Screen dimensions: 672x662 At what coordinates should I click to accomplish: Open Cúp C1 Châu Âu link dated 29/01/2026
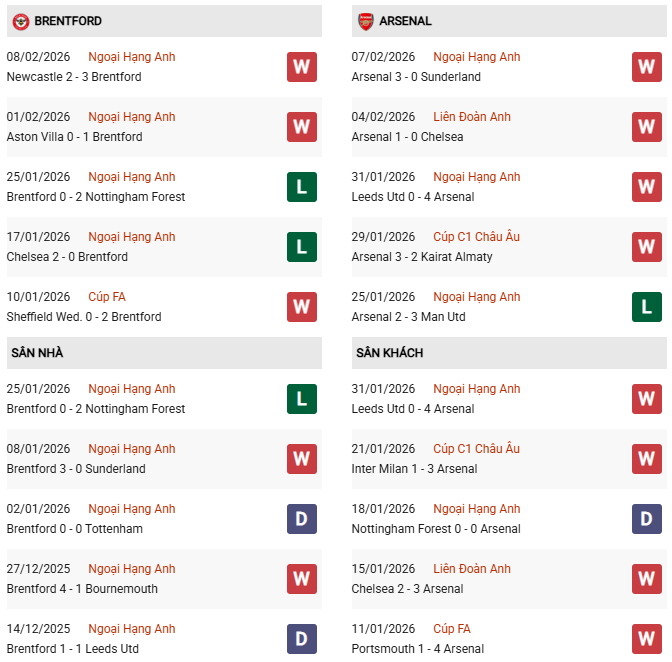476,237
